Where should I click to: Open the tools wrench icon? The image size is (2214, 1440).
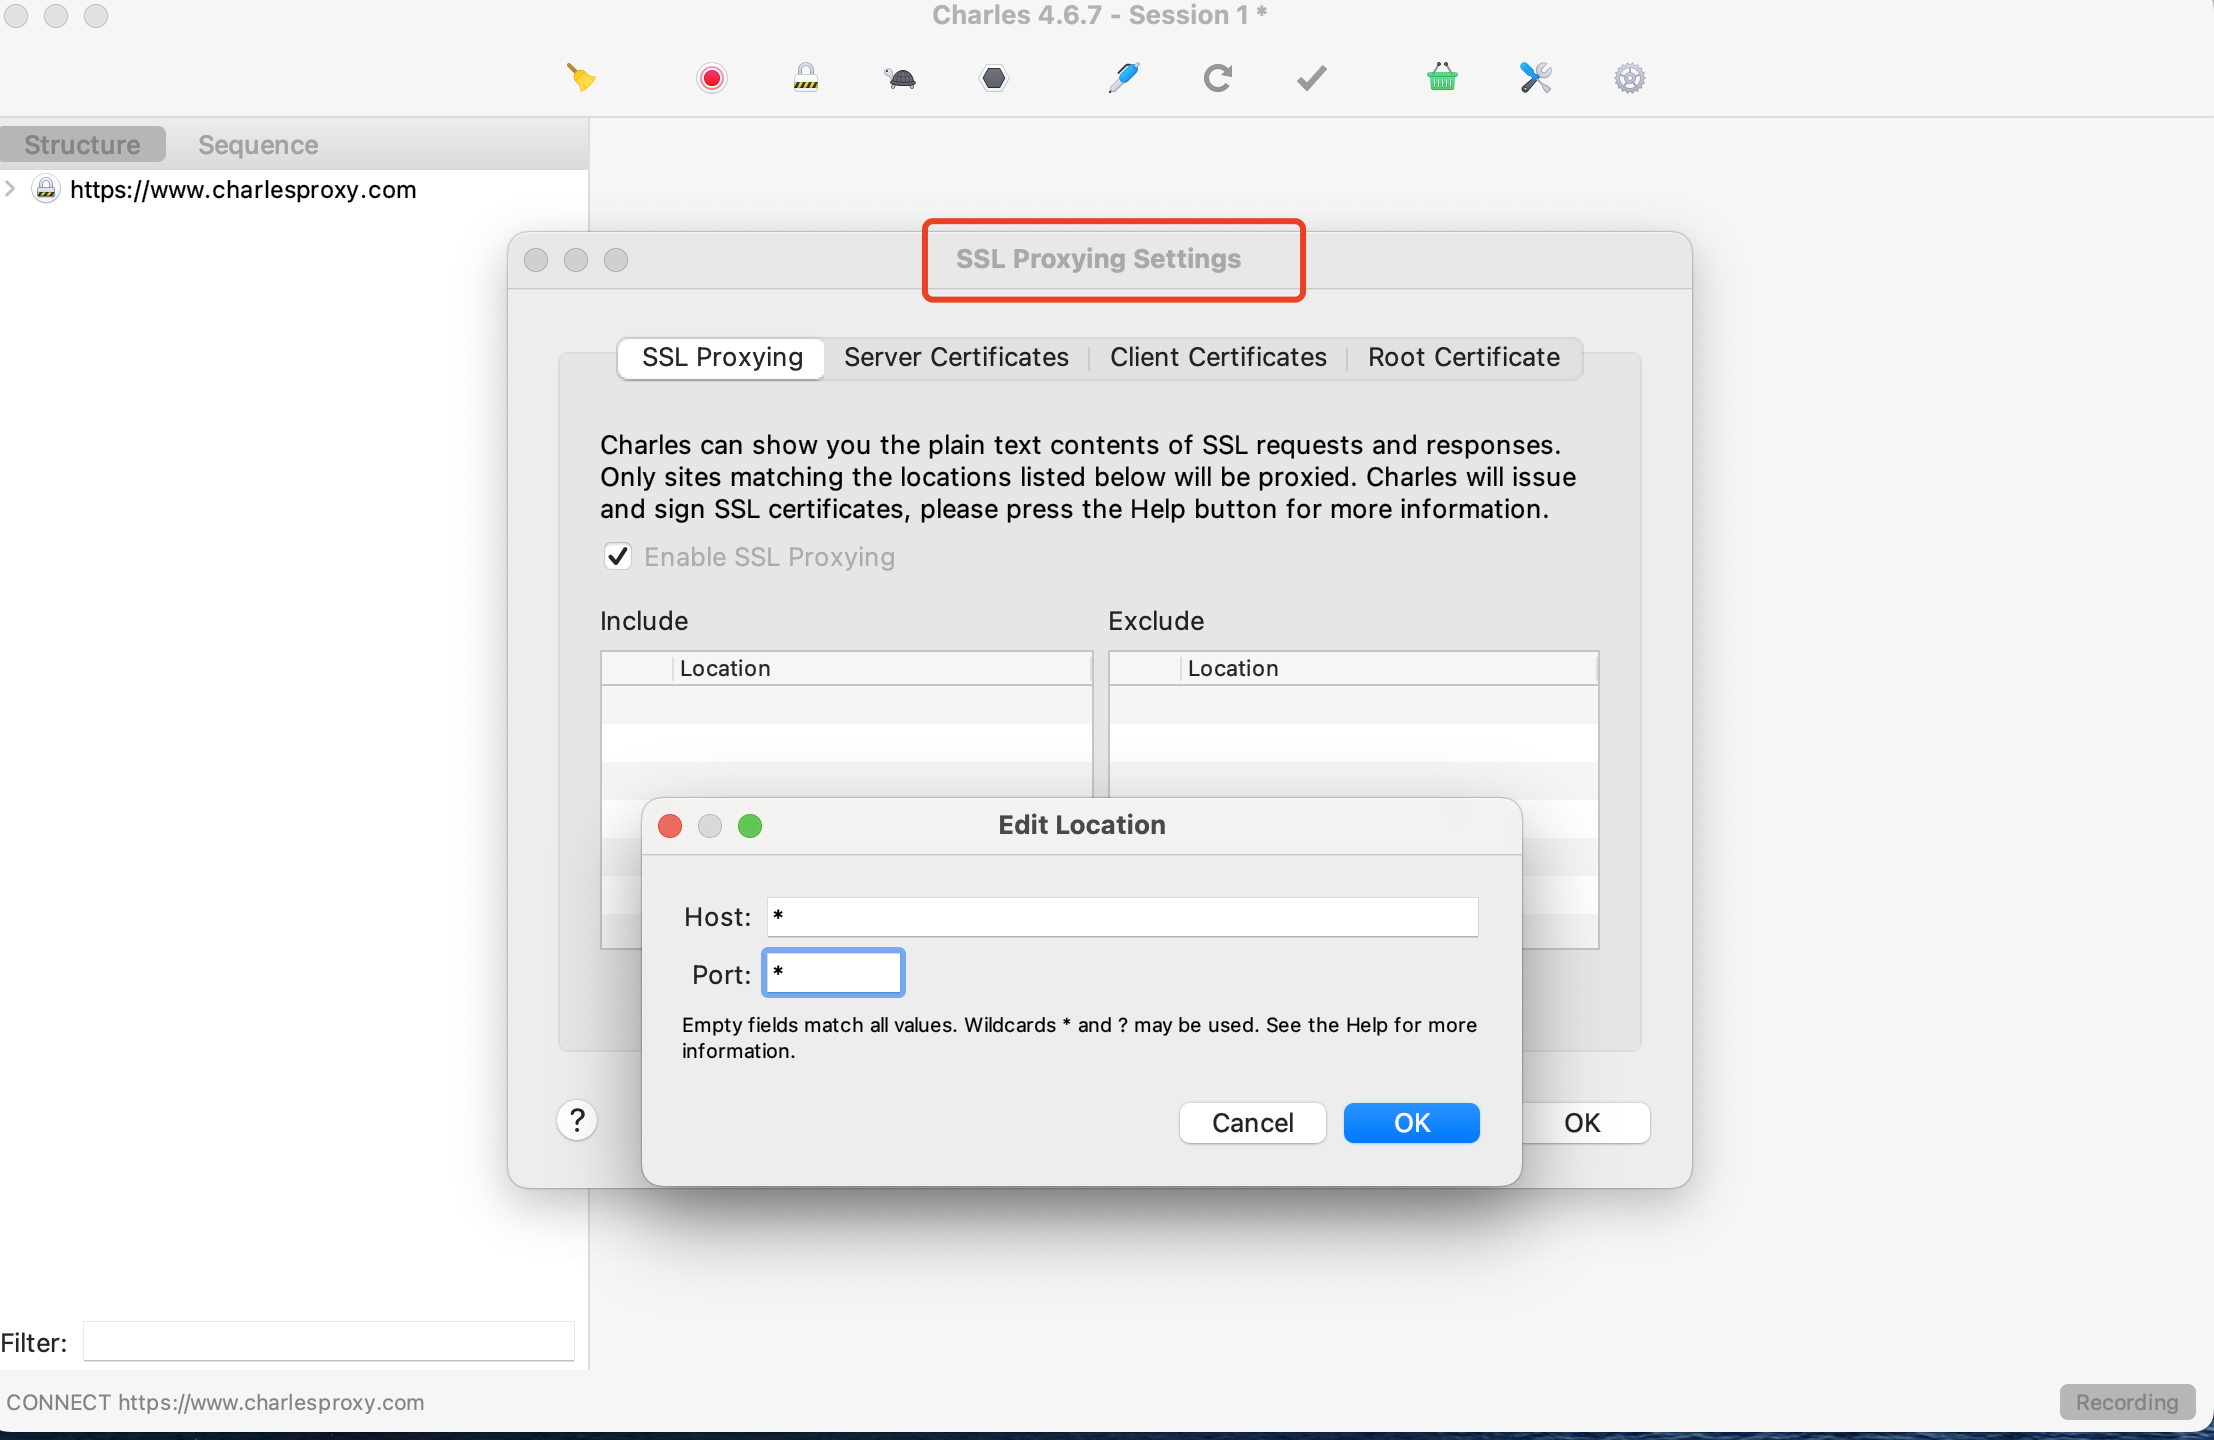click(x=1535, y=77)
